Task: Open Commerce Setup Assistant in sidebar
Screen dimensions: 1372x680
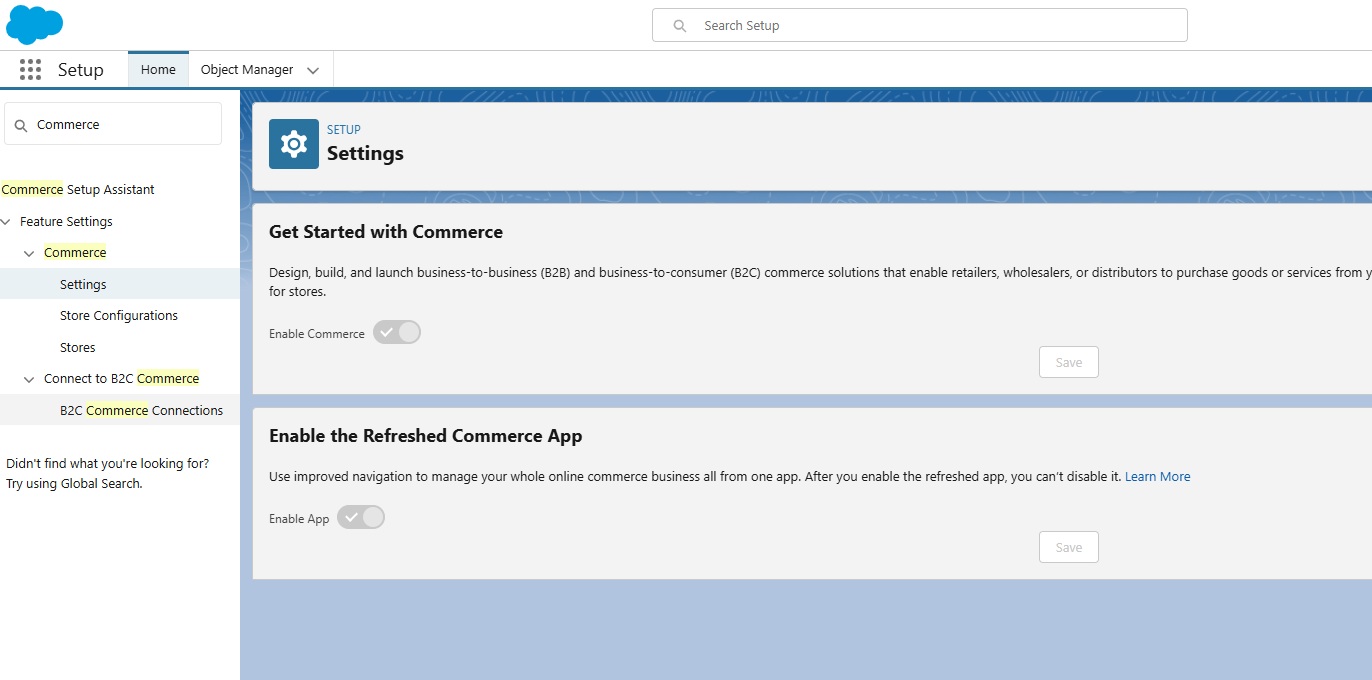Action: (78, 190)
